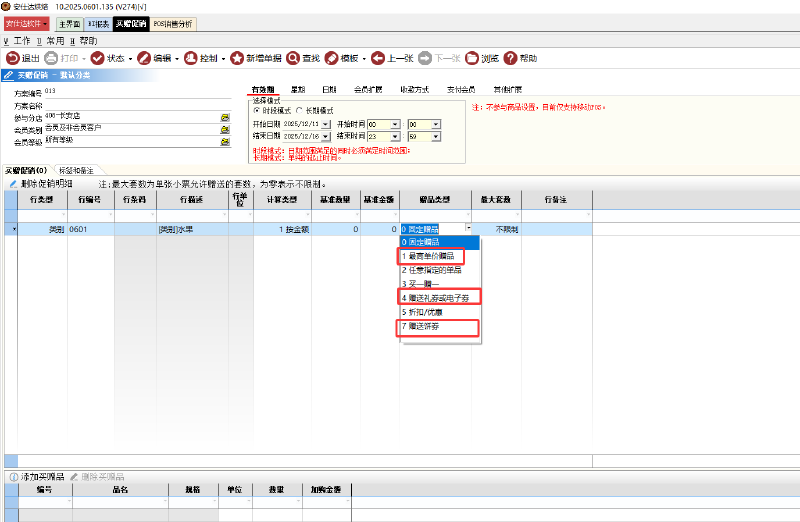Switch to the POS销售分析 tab
Image resolution: width=800 pixels, height=522 pixels.
pyautogui.click(x=173, y=24)
